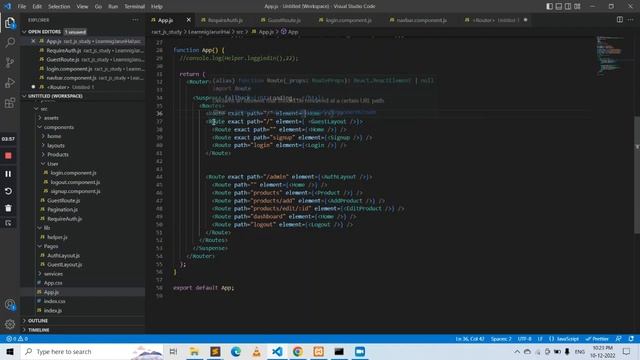Viewport: 640px width, 360px height.
Task: Open the Manage gear icon
Action: (10, 324)
